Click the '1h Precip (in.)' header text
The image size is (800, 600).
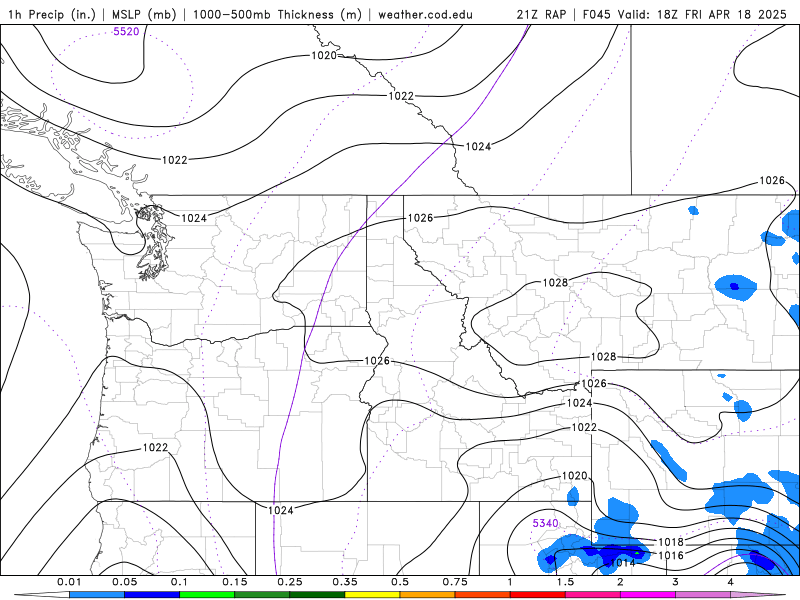tap(52, 14)
